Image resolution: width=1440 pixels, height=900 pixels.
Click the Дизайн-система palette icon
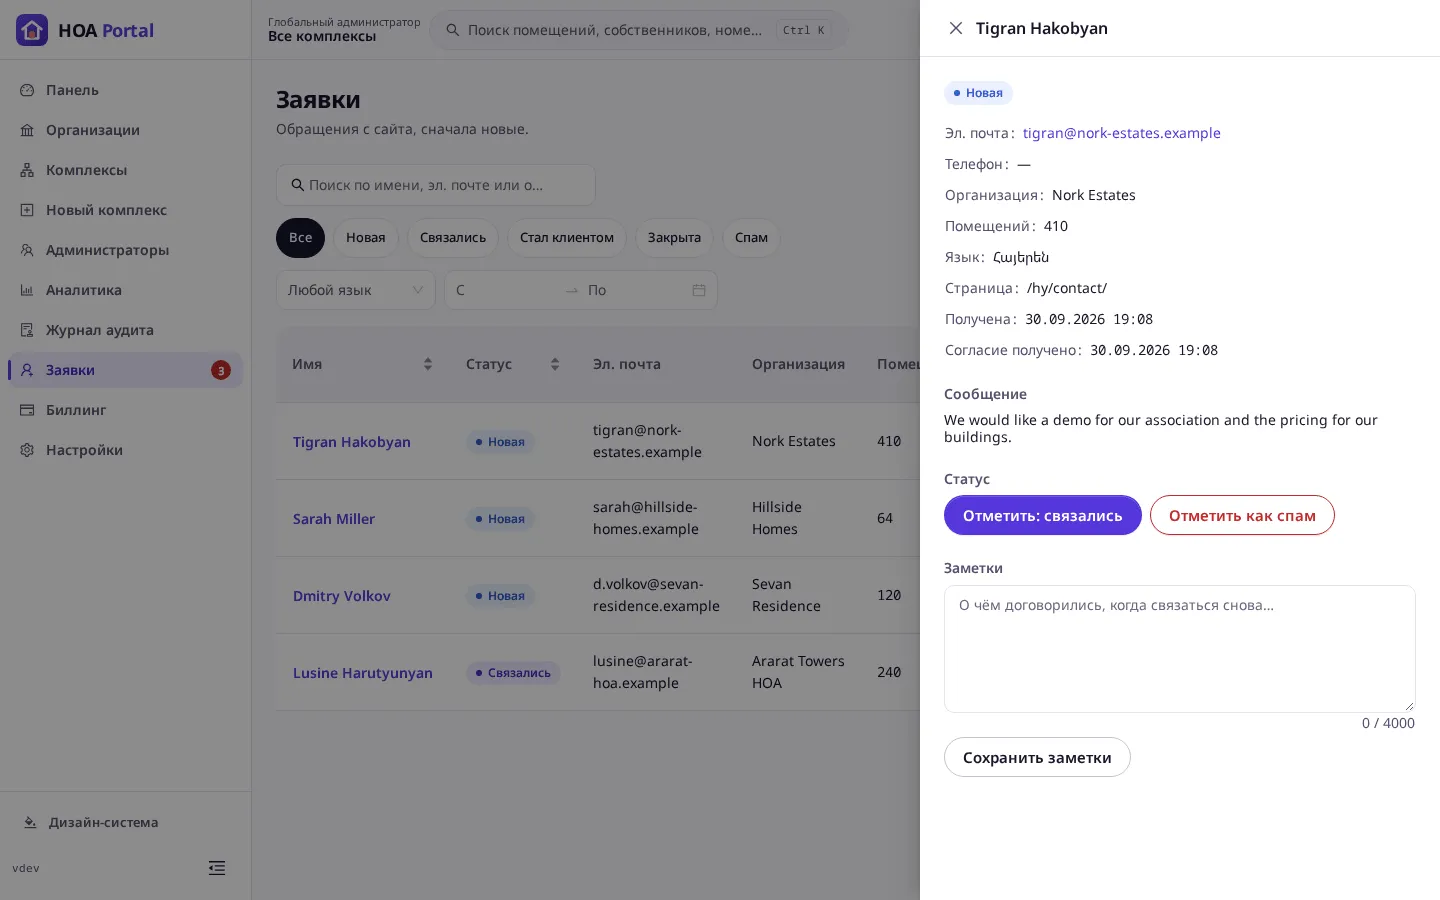click(x=30, y=822)
